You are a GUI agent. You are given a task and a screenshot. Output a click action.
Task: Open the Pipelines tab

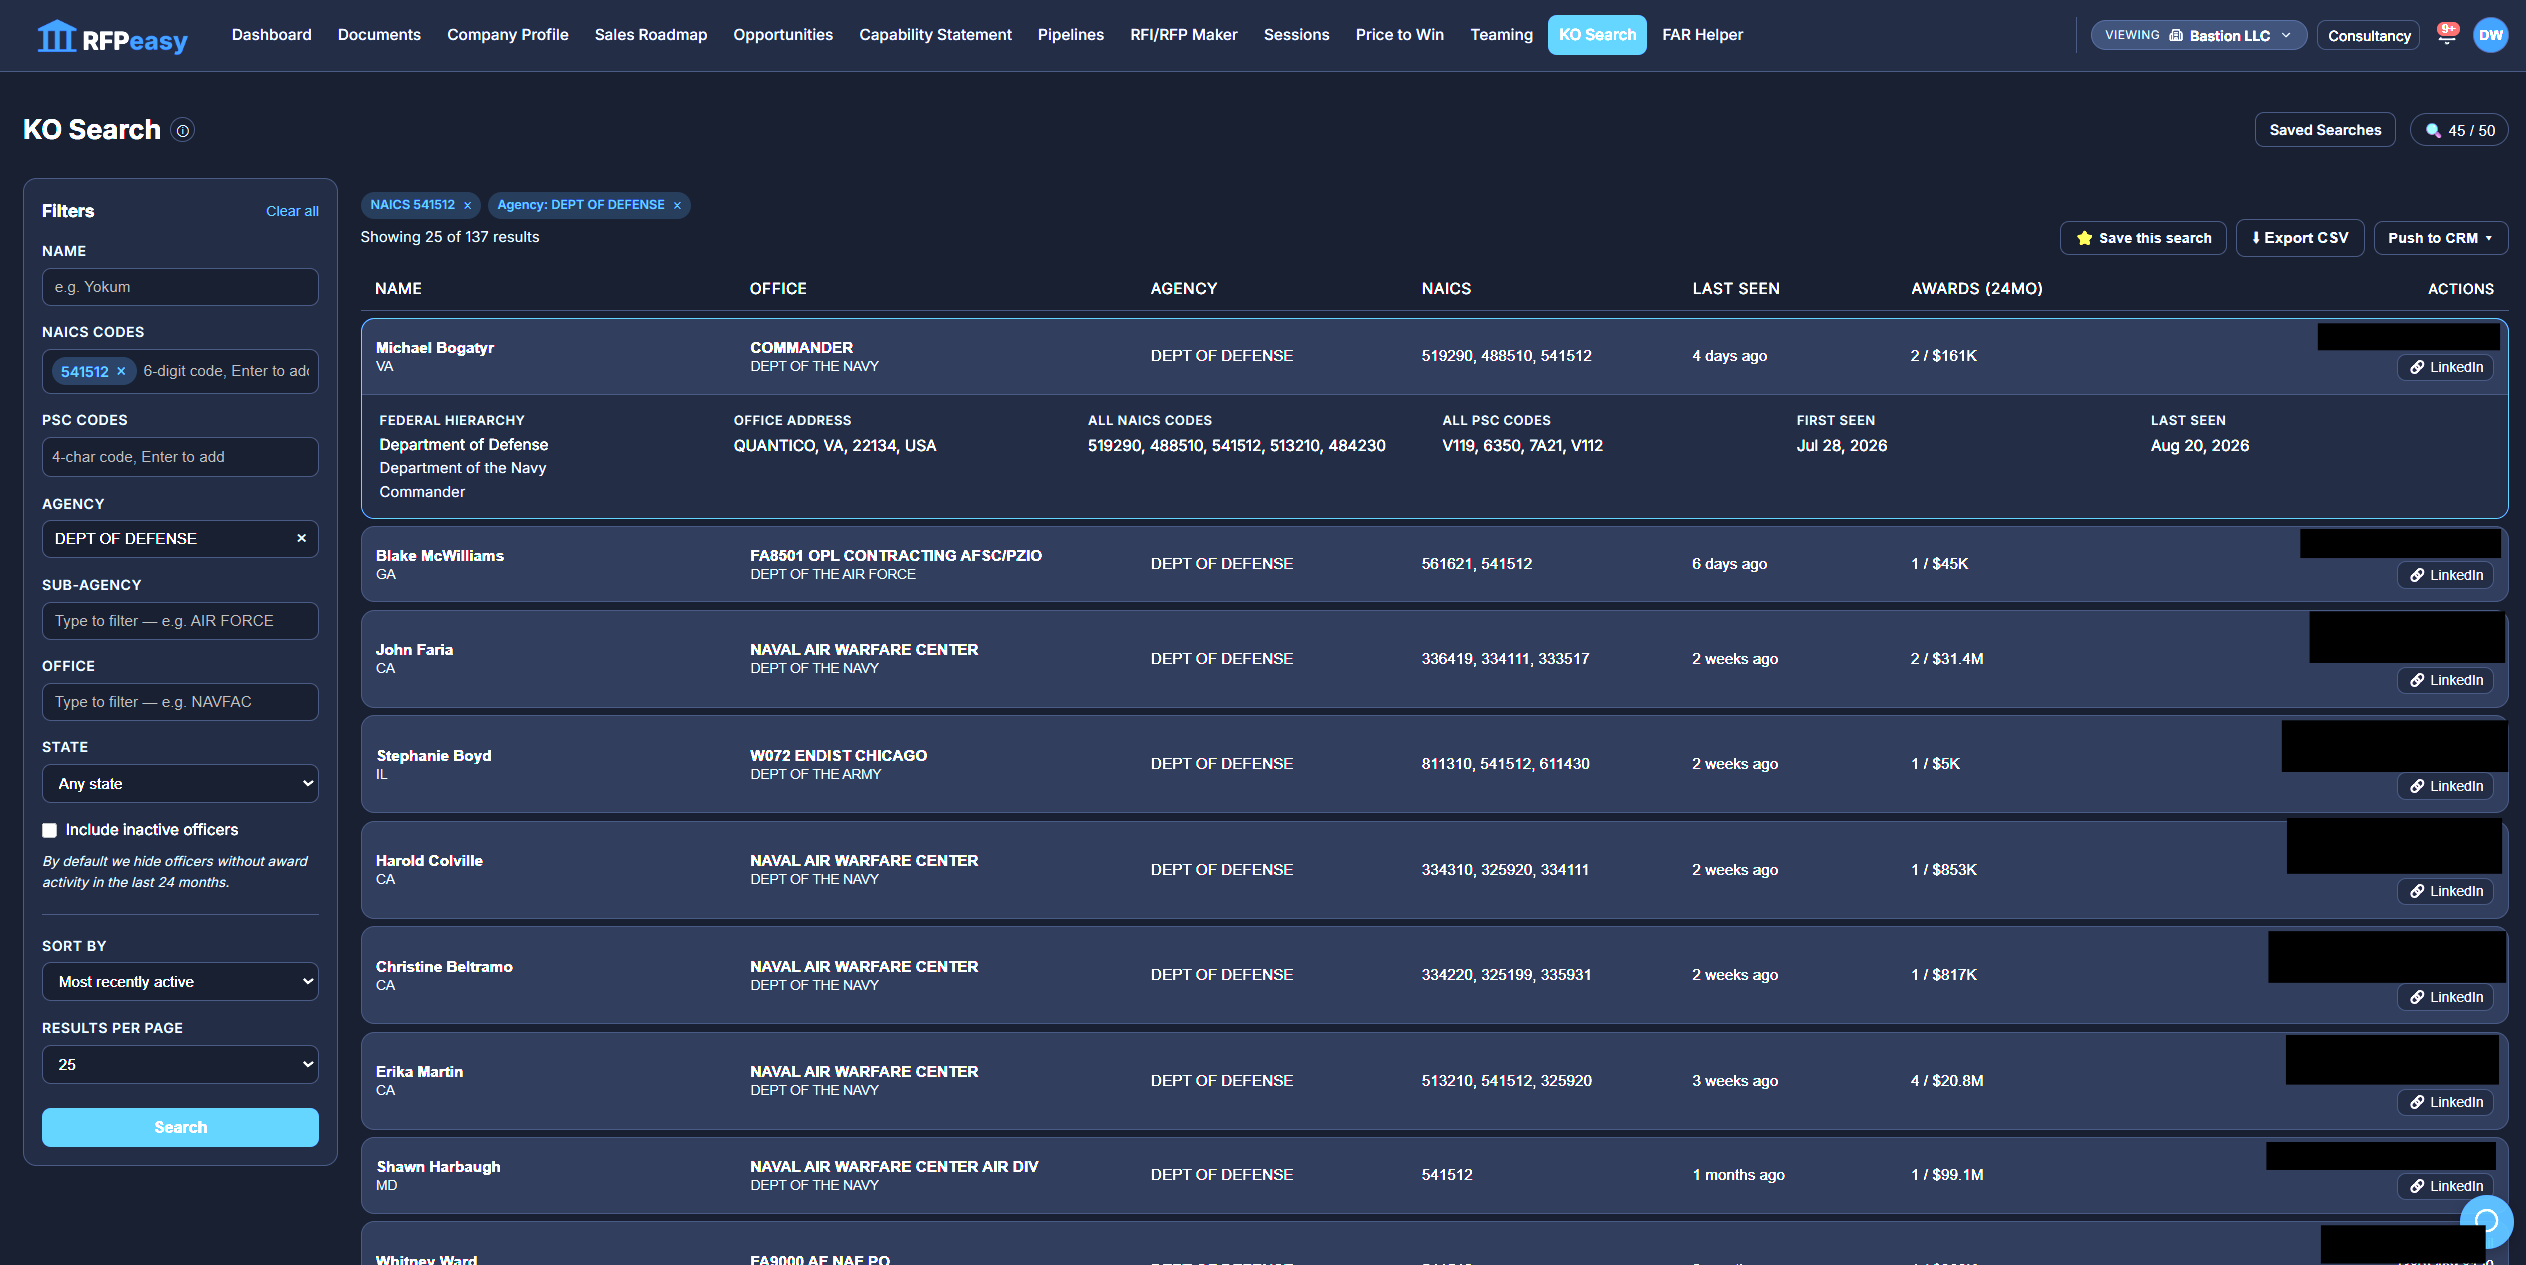1071,35
